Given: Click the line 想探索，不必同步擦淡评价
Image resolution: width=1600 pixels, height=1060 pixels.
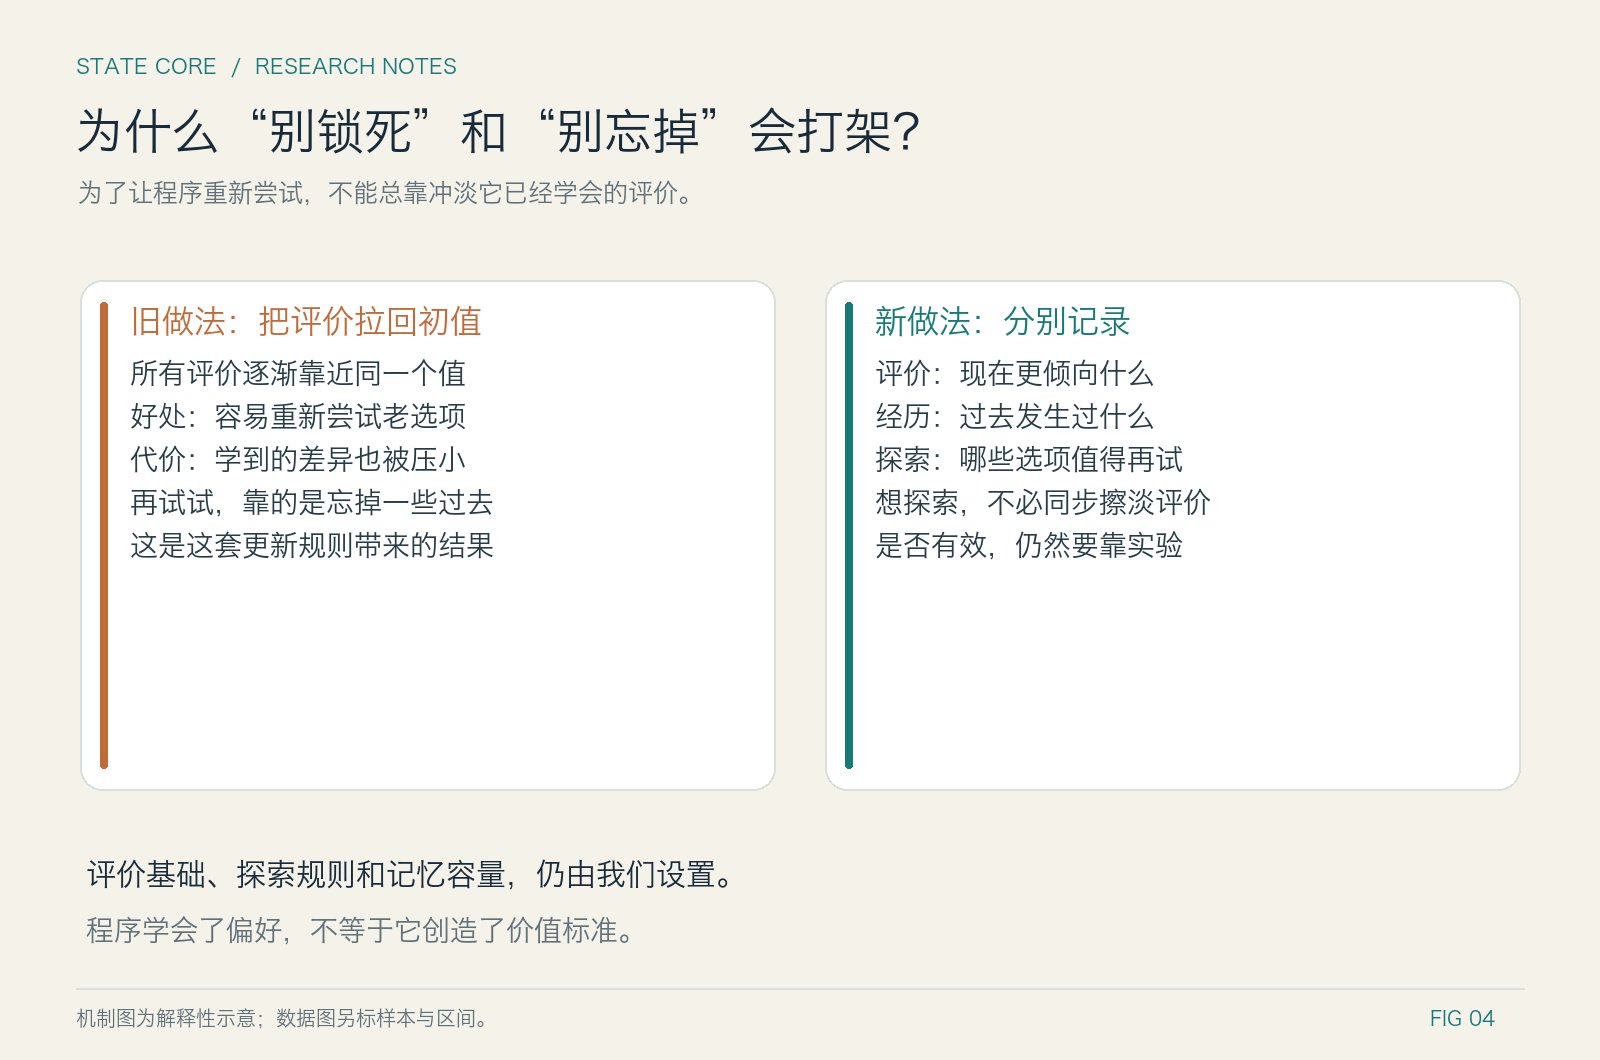Looking at the screenshot, I should (1043, 502).
